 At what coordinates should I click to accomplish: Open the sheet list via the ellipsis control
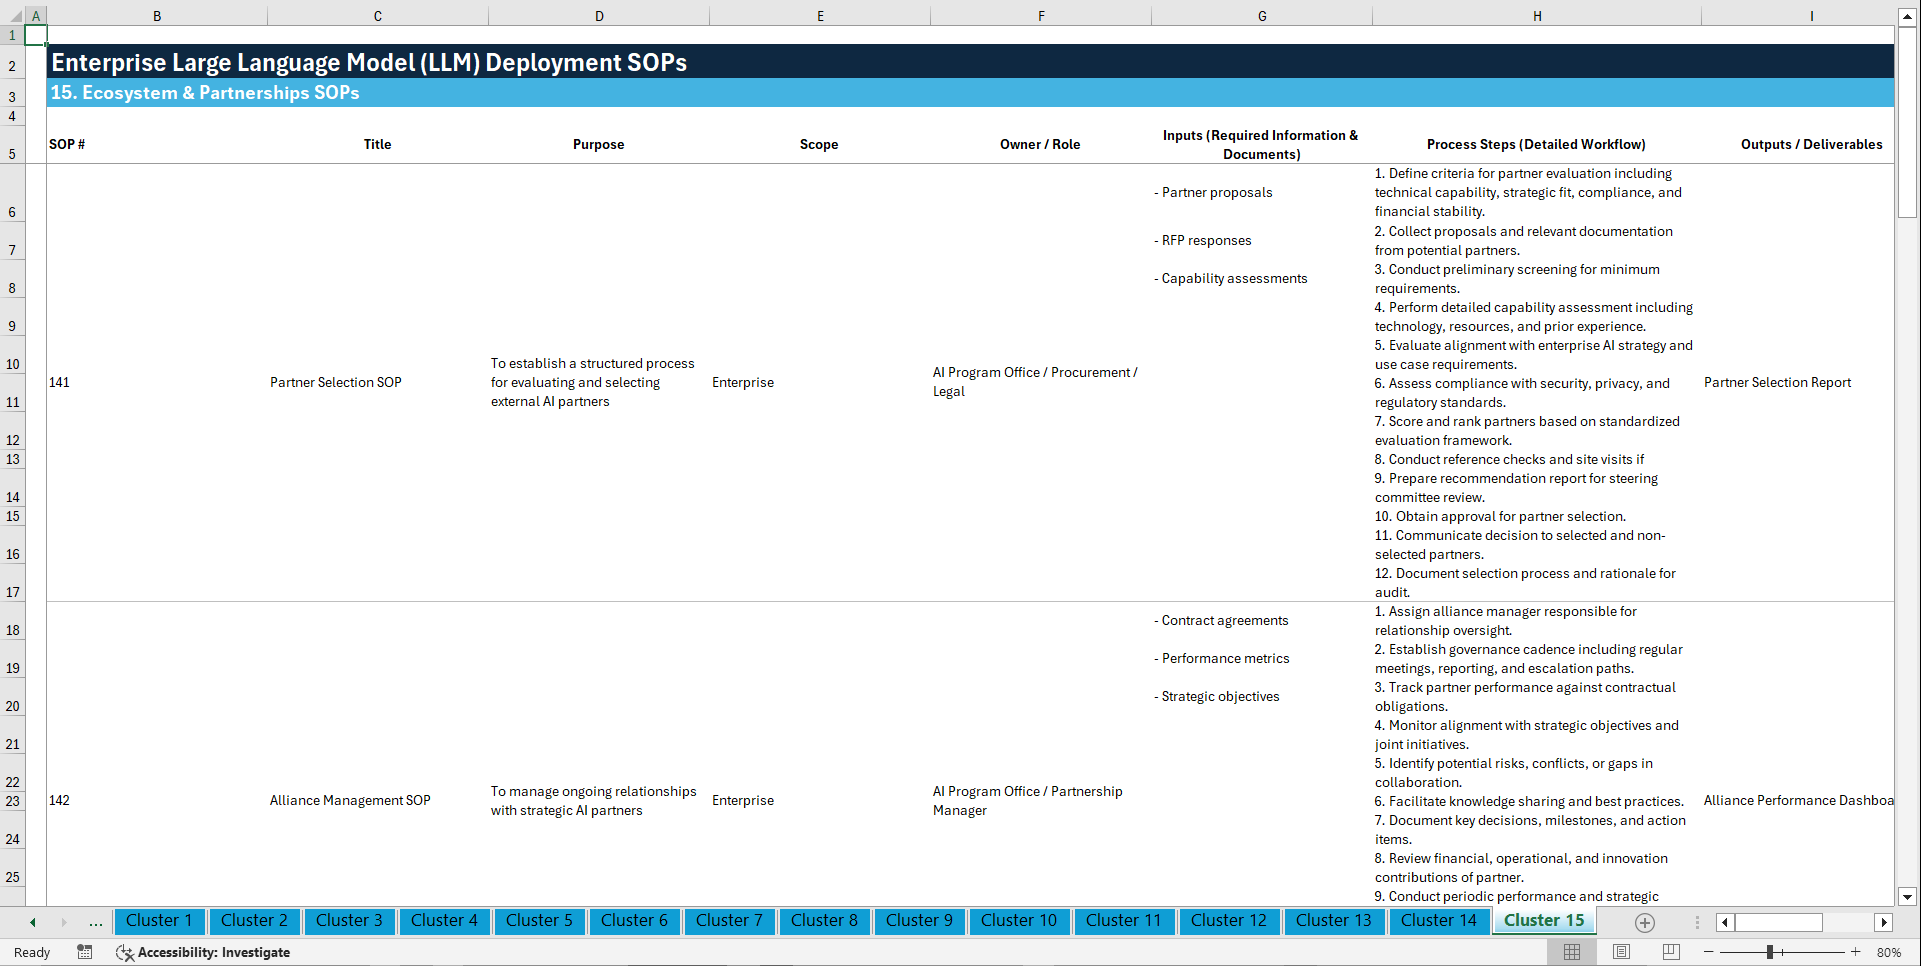pyautogui.click(x=96, y=922)
